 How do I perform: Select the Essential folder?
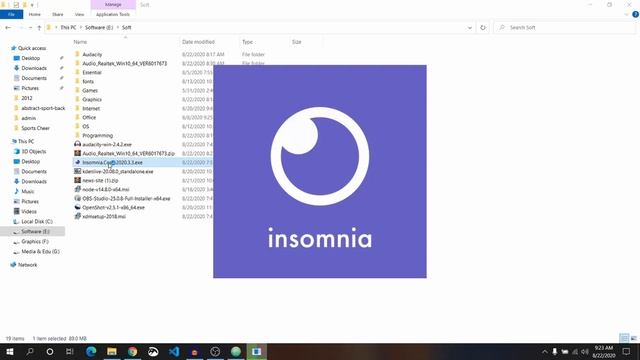(x=92, y=72)
